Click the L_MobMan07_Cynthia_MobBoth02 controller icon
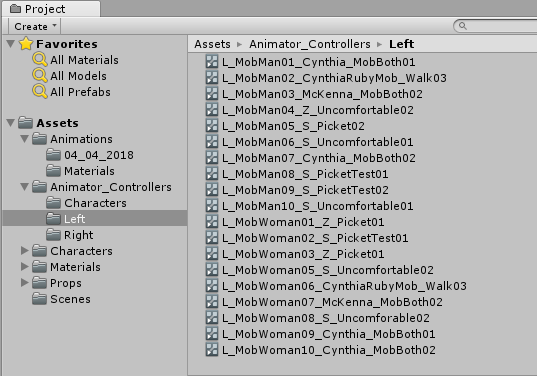The image size is (537, 376). coord(212,158)
